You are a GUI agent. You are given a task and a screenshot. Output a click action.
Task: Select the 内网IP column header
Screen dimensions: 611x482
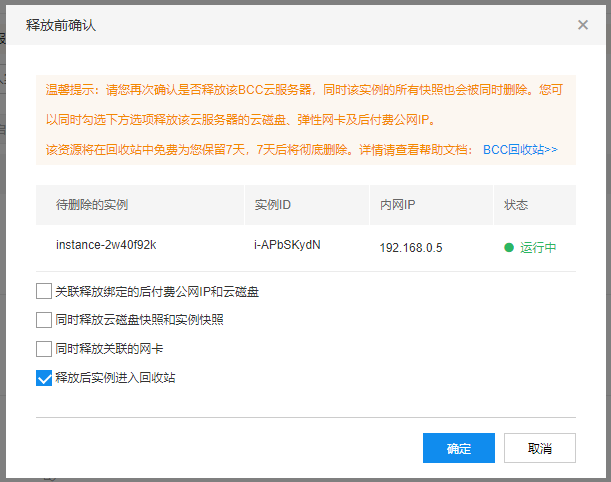click(x=397, y=205)
